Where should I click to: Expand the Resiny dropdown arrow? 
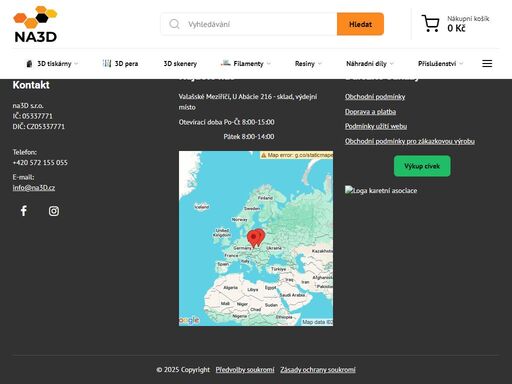click(320, 64)
